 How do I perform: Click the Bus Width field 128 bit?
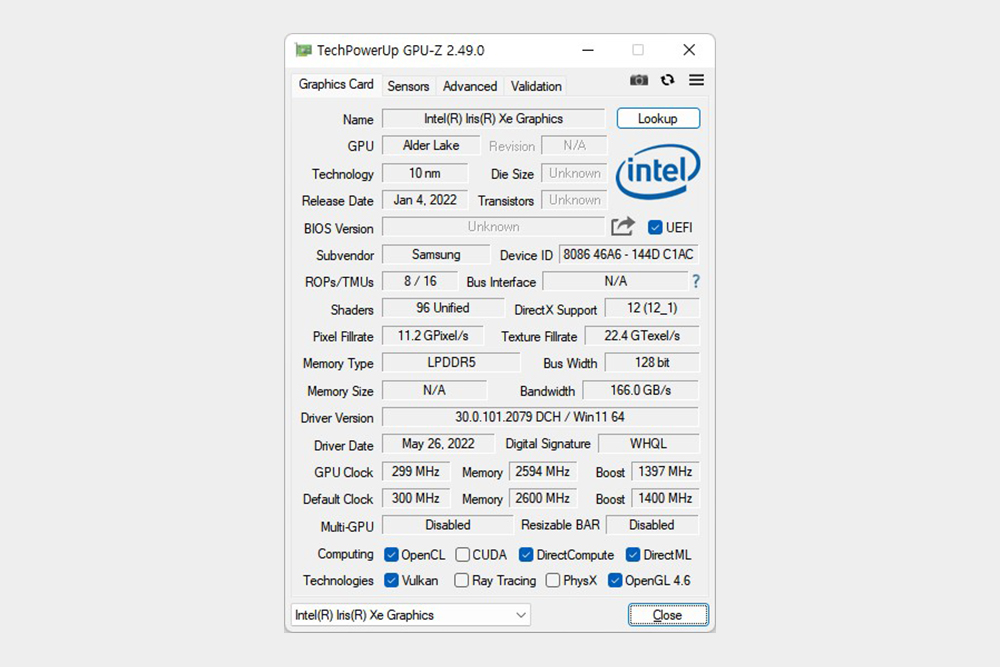[x=652, y=362]
